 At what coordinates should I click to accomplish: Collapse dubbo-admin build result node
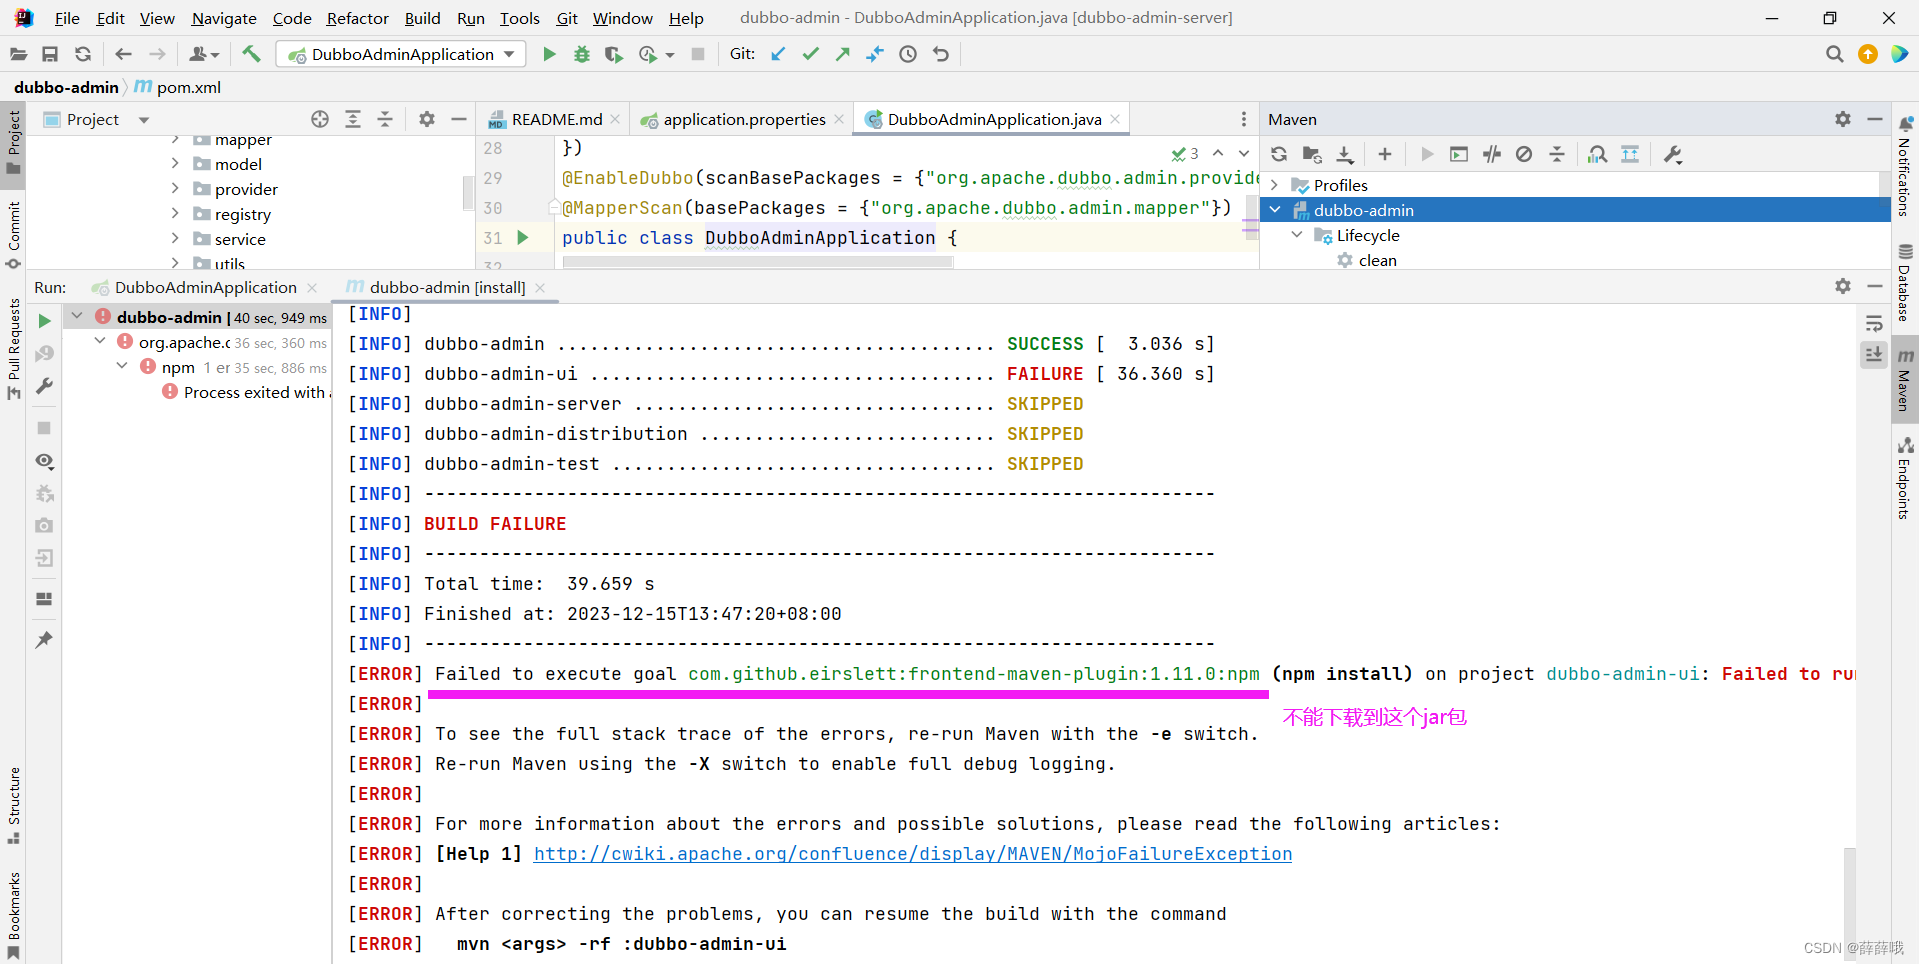[77, 316]
